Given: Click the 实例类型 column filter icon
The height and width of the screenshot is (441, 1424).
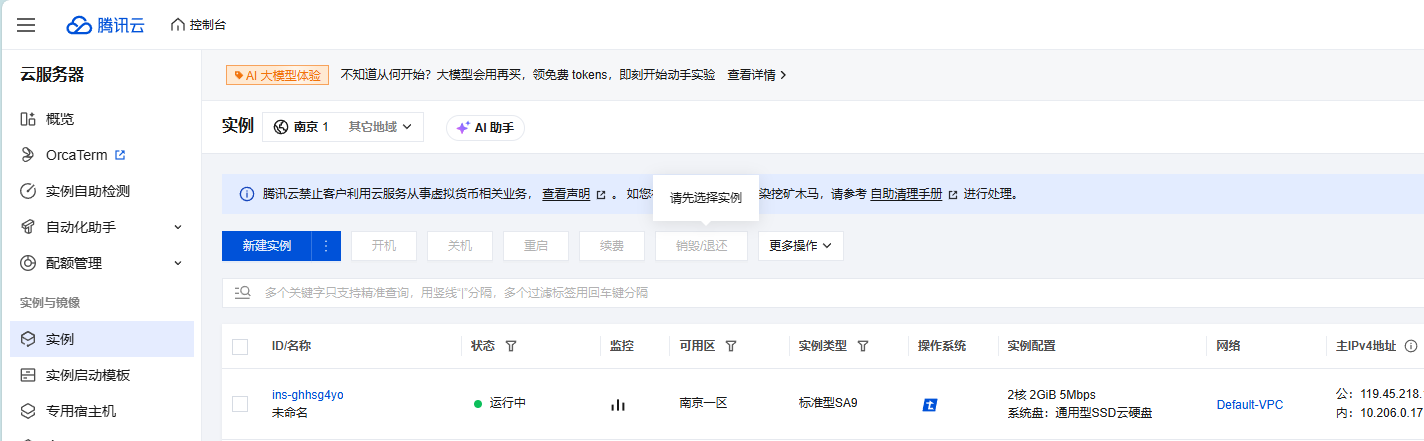Looking at the screenshot, I should (862, 346).
